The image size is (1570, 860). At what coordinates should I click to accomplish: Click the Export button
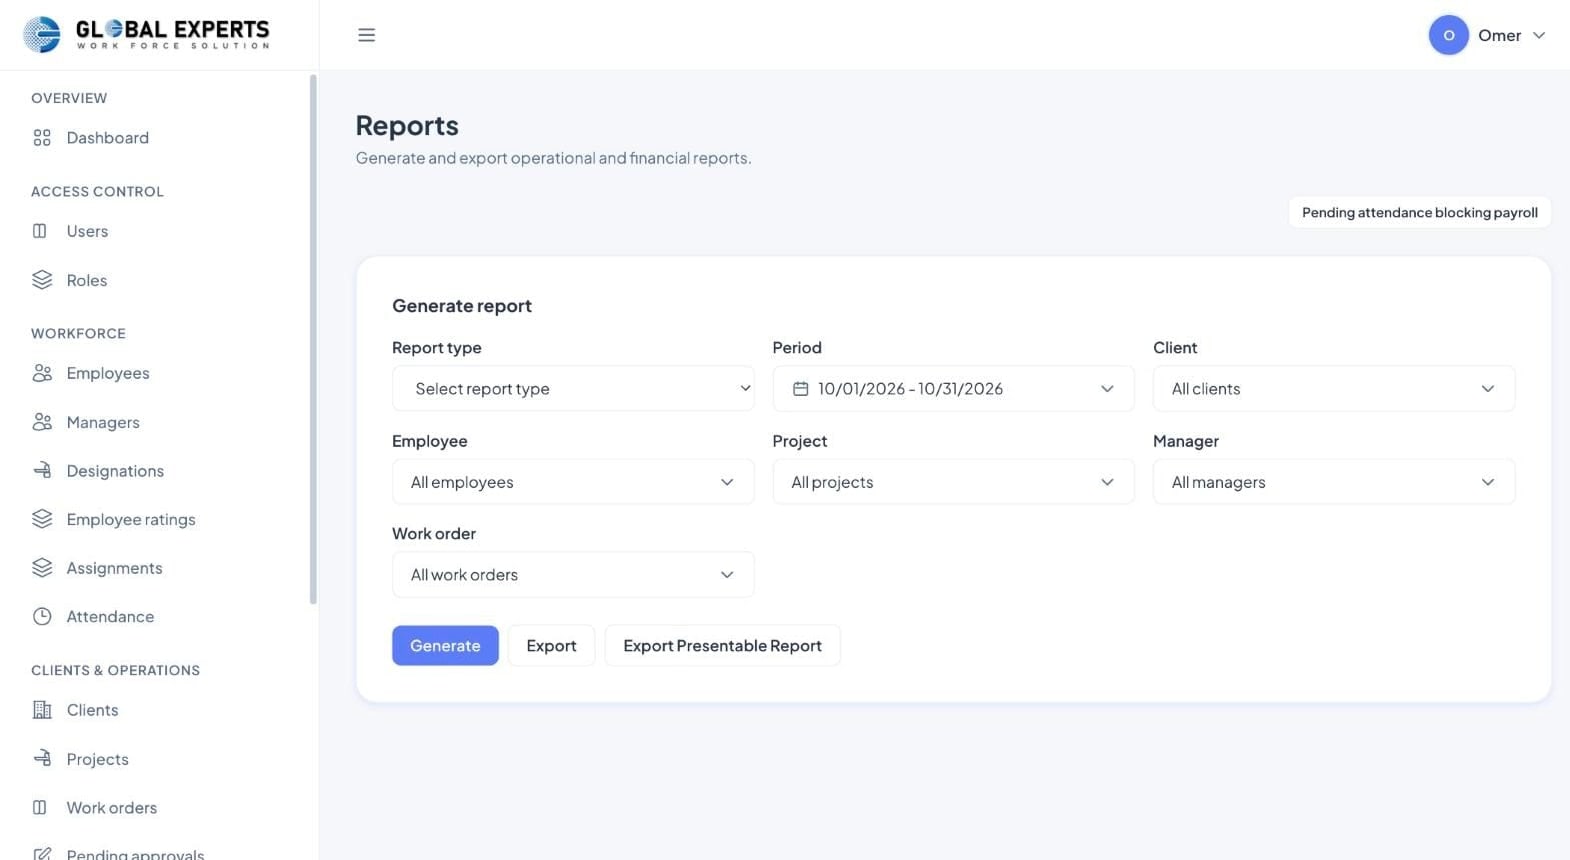551,646
